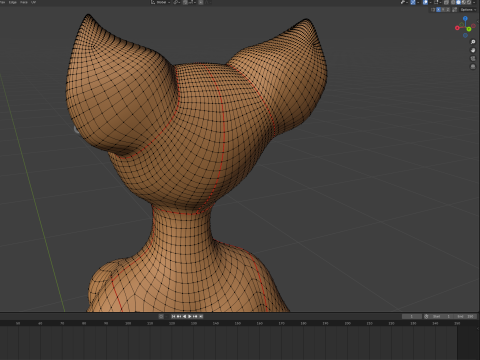Click the Start frame field
Image resolution: width=480 pixels, height=360 pixels.
pos(442,316)
